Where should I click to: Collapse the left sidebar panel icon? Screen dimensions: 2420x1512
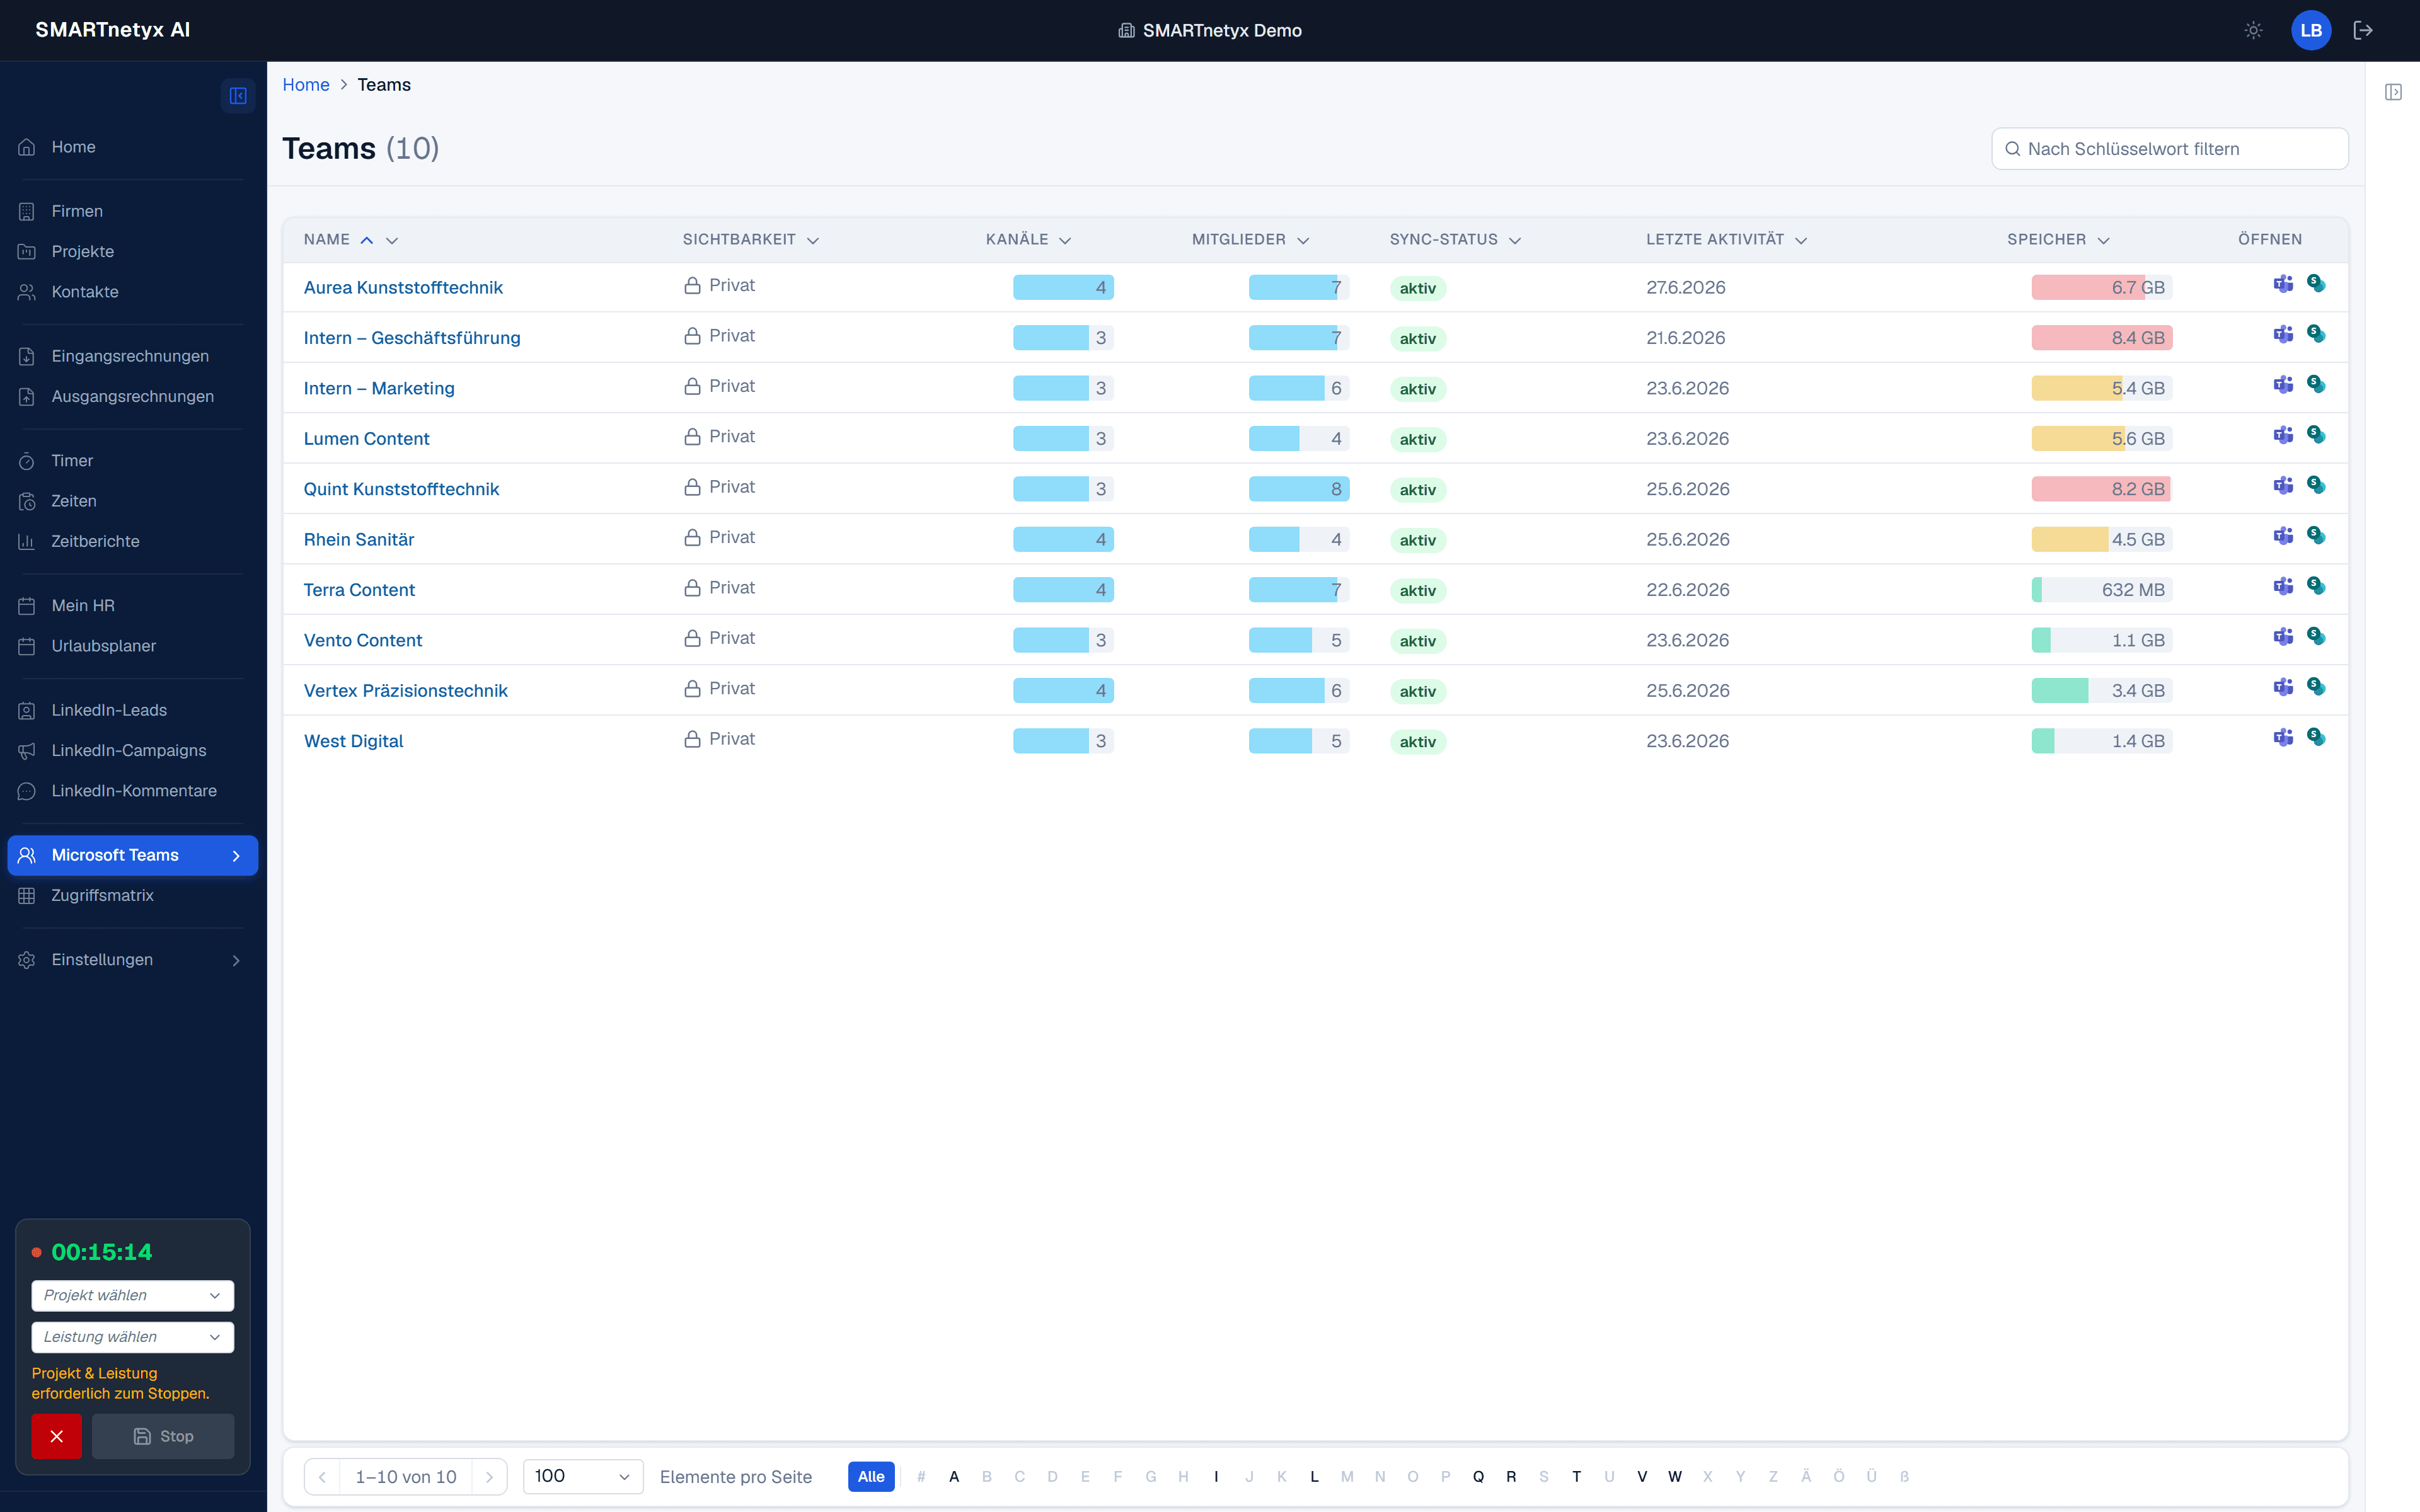[x=238, y=96]
